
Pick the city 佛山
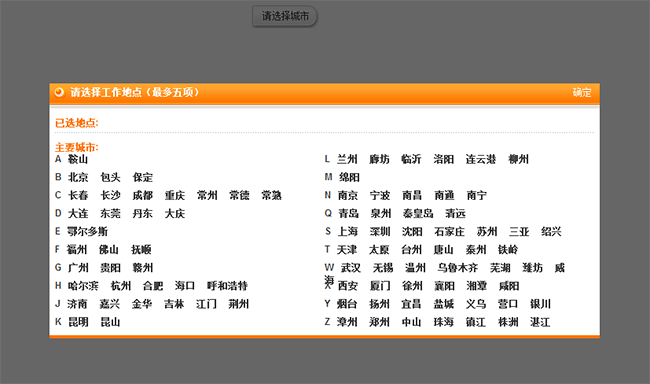point(109,250)
